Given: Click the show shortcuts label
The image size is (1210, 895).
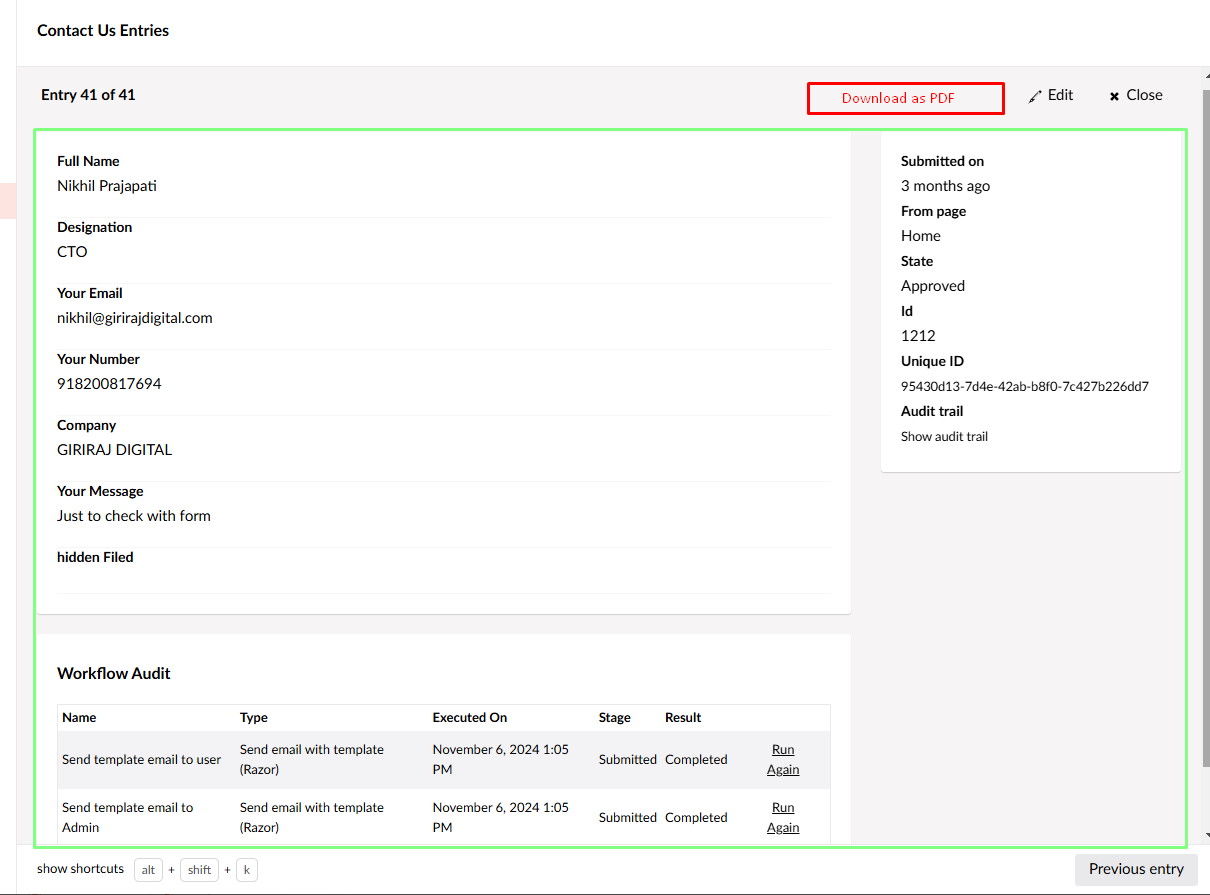Looking at the screenshot, I should [x=80, y=869].
